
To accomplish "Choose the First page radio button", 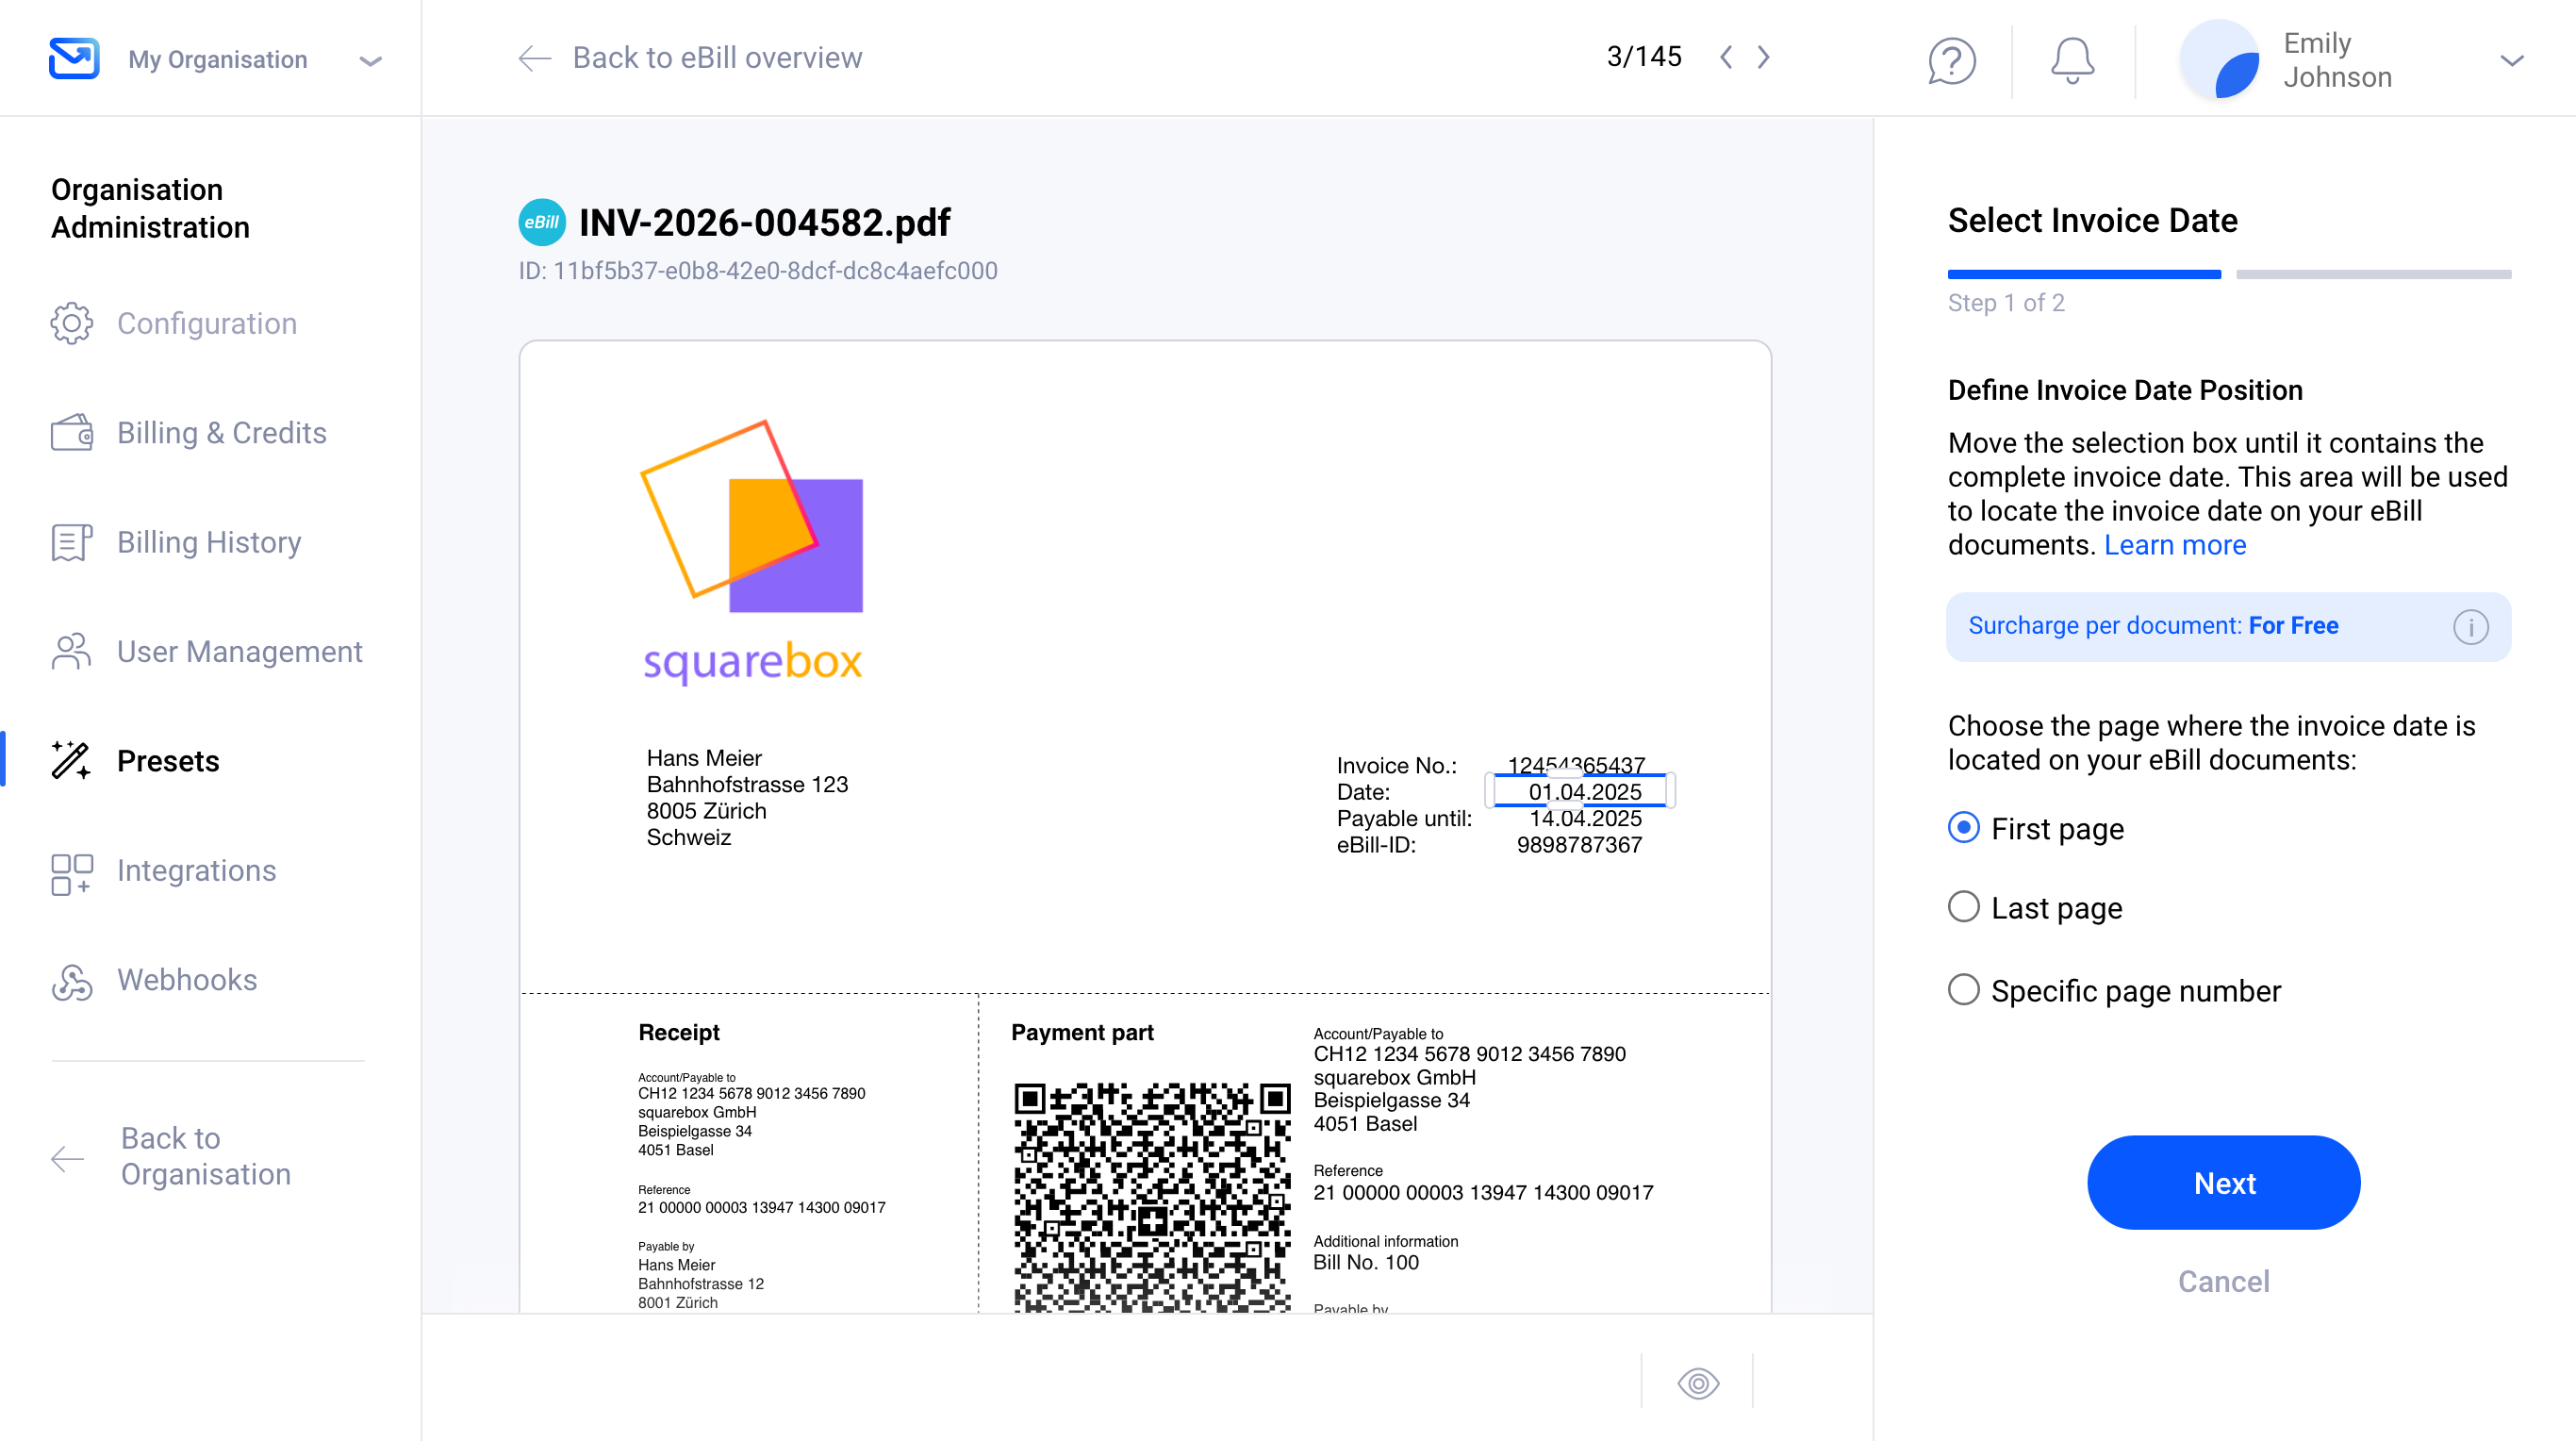I will tap(1963, 828).
